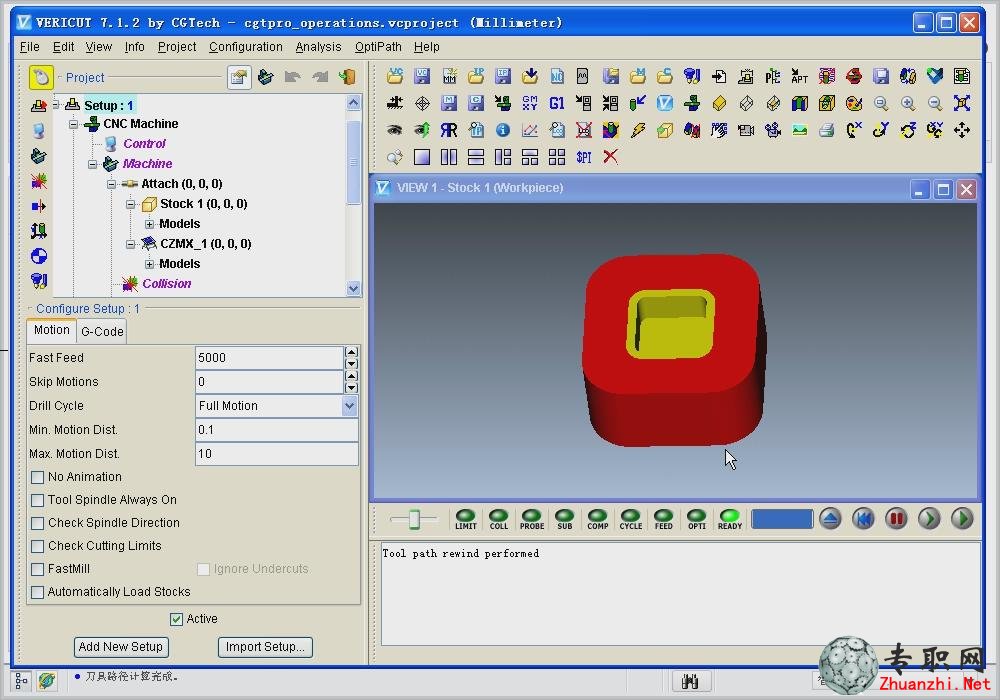Open the OptiPath menu
This screenshot has width=1000, height=700.
378,47
